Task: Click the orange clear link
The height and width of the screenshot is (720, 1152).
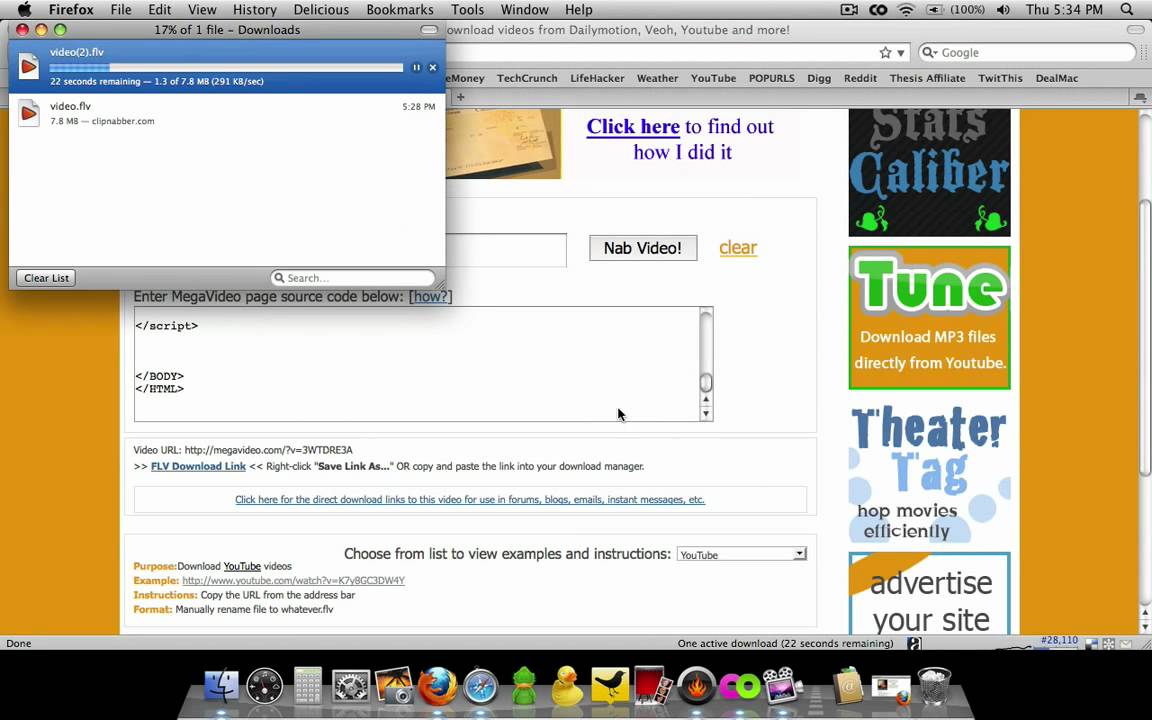Action: 738,248
